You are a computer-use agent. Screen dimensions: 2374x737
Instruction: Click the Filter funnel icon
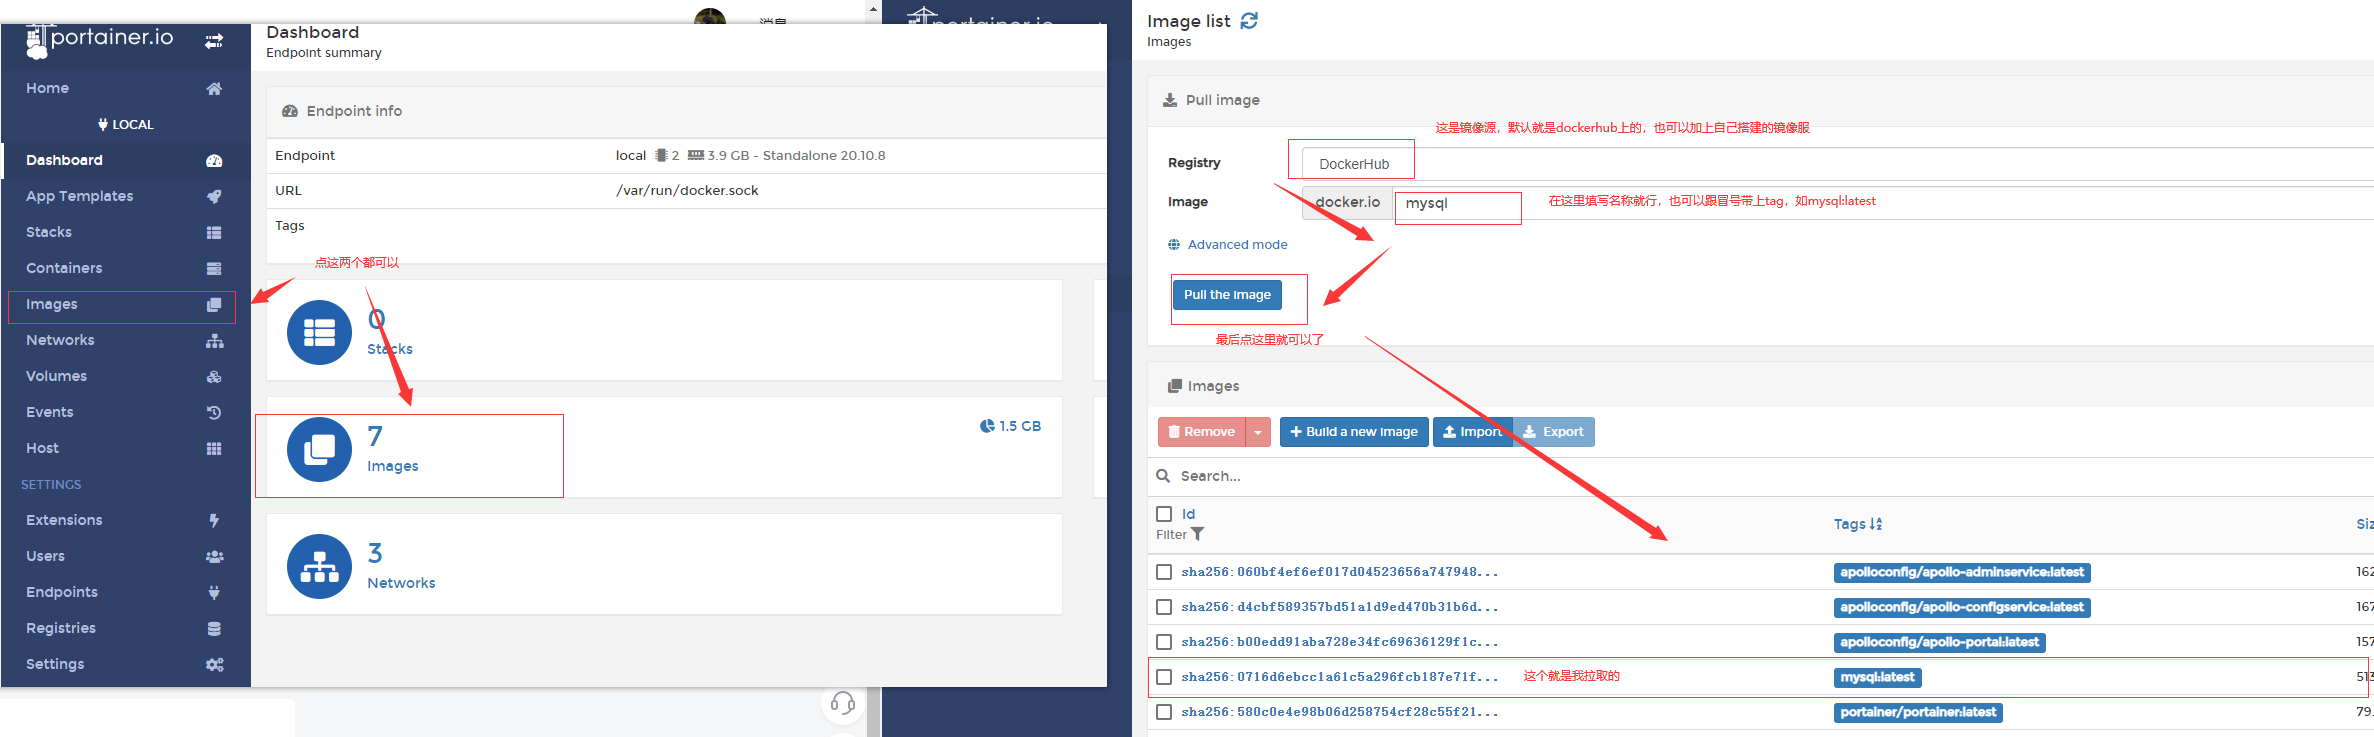coord(1197,535)
